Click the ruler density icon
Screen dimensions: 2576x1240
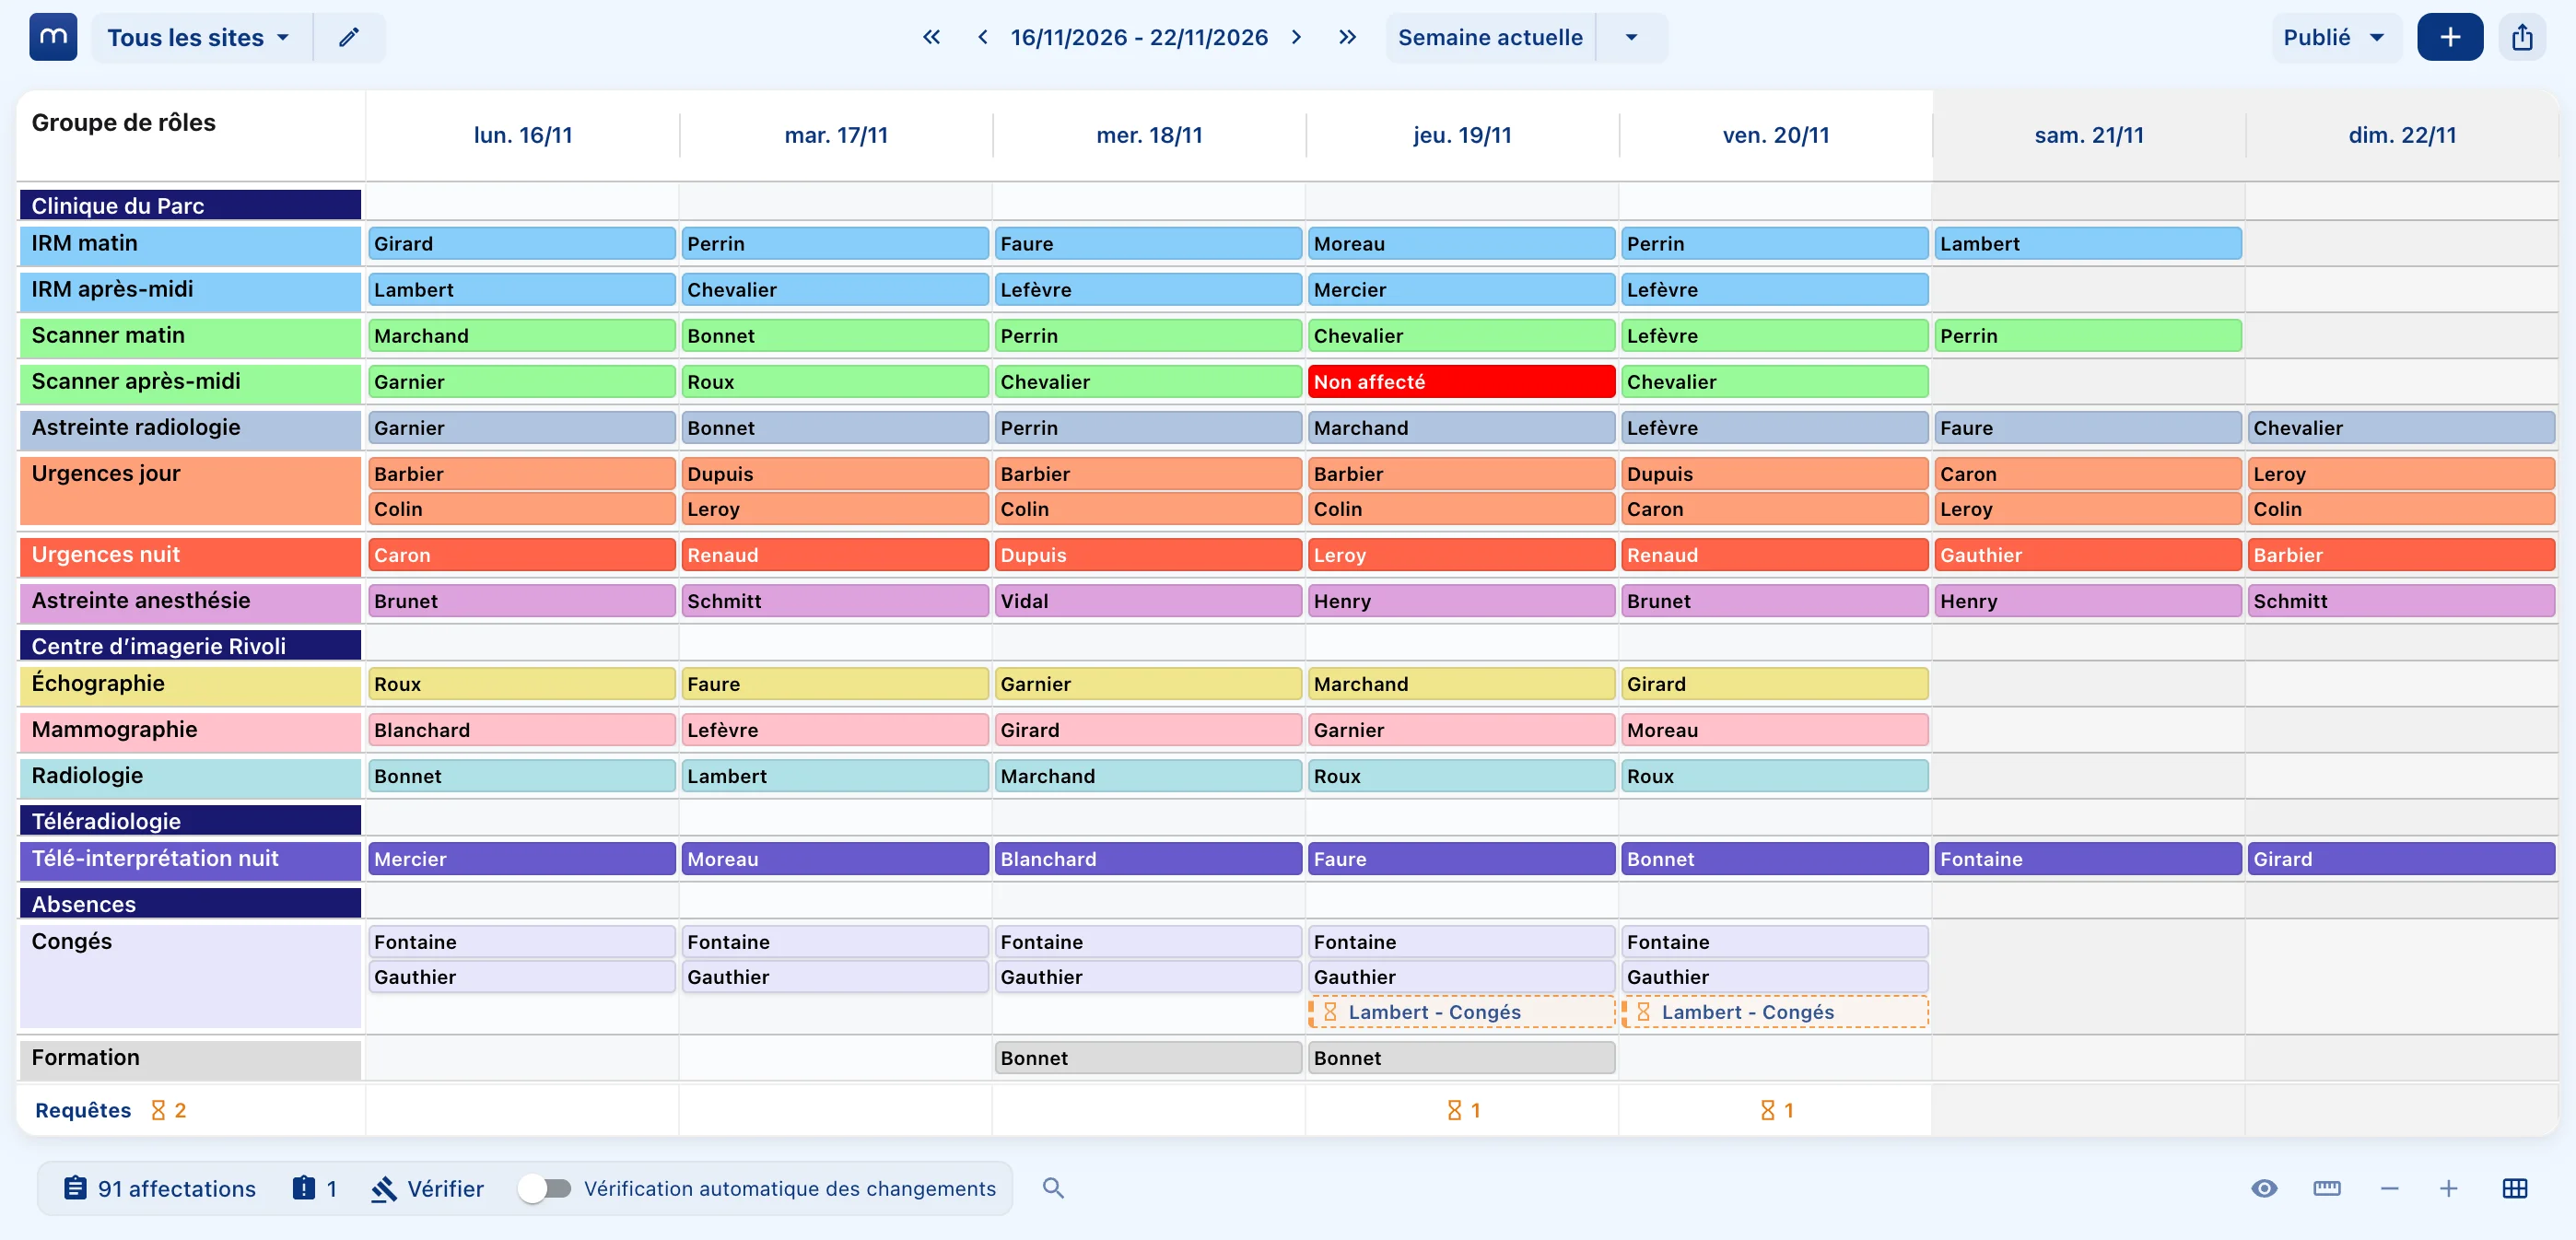click(2327, 1188)
